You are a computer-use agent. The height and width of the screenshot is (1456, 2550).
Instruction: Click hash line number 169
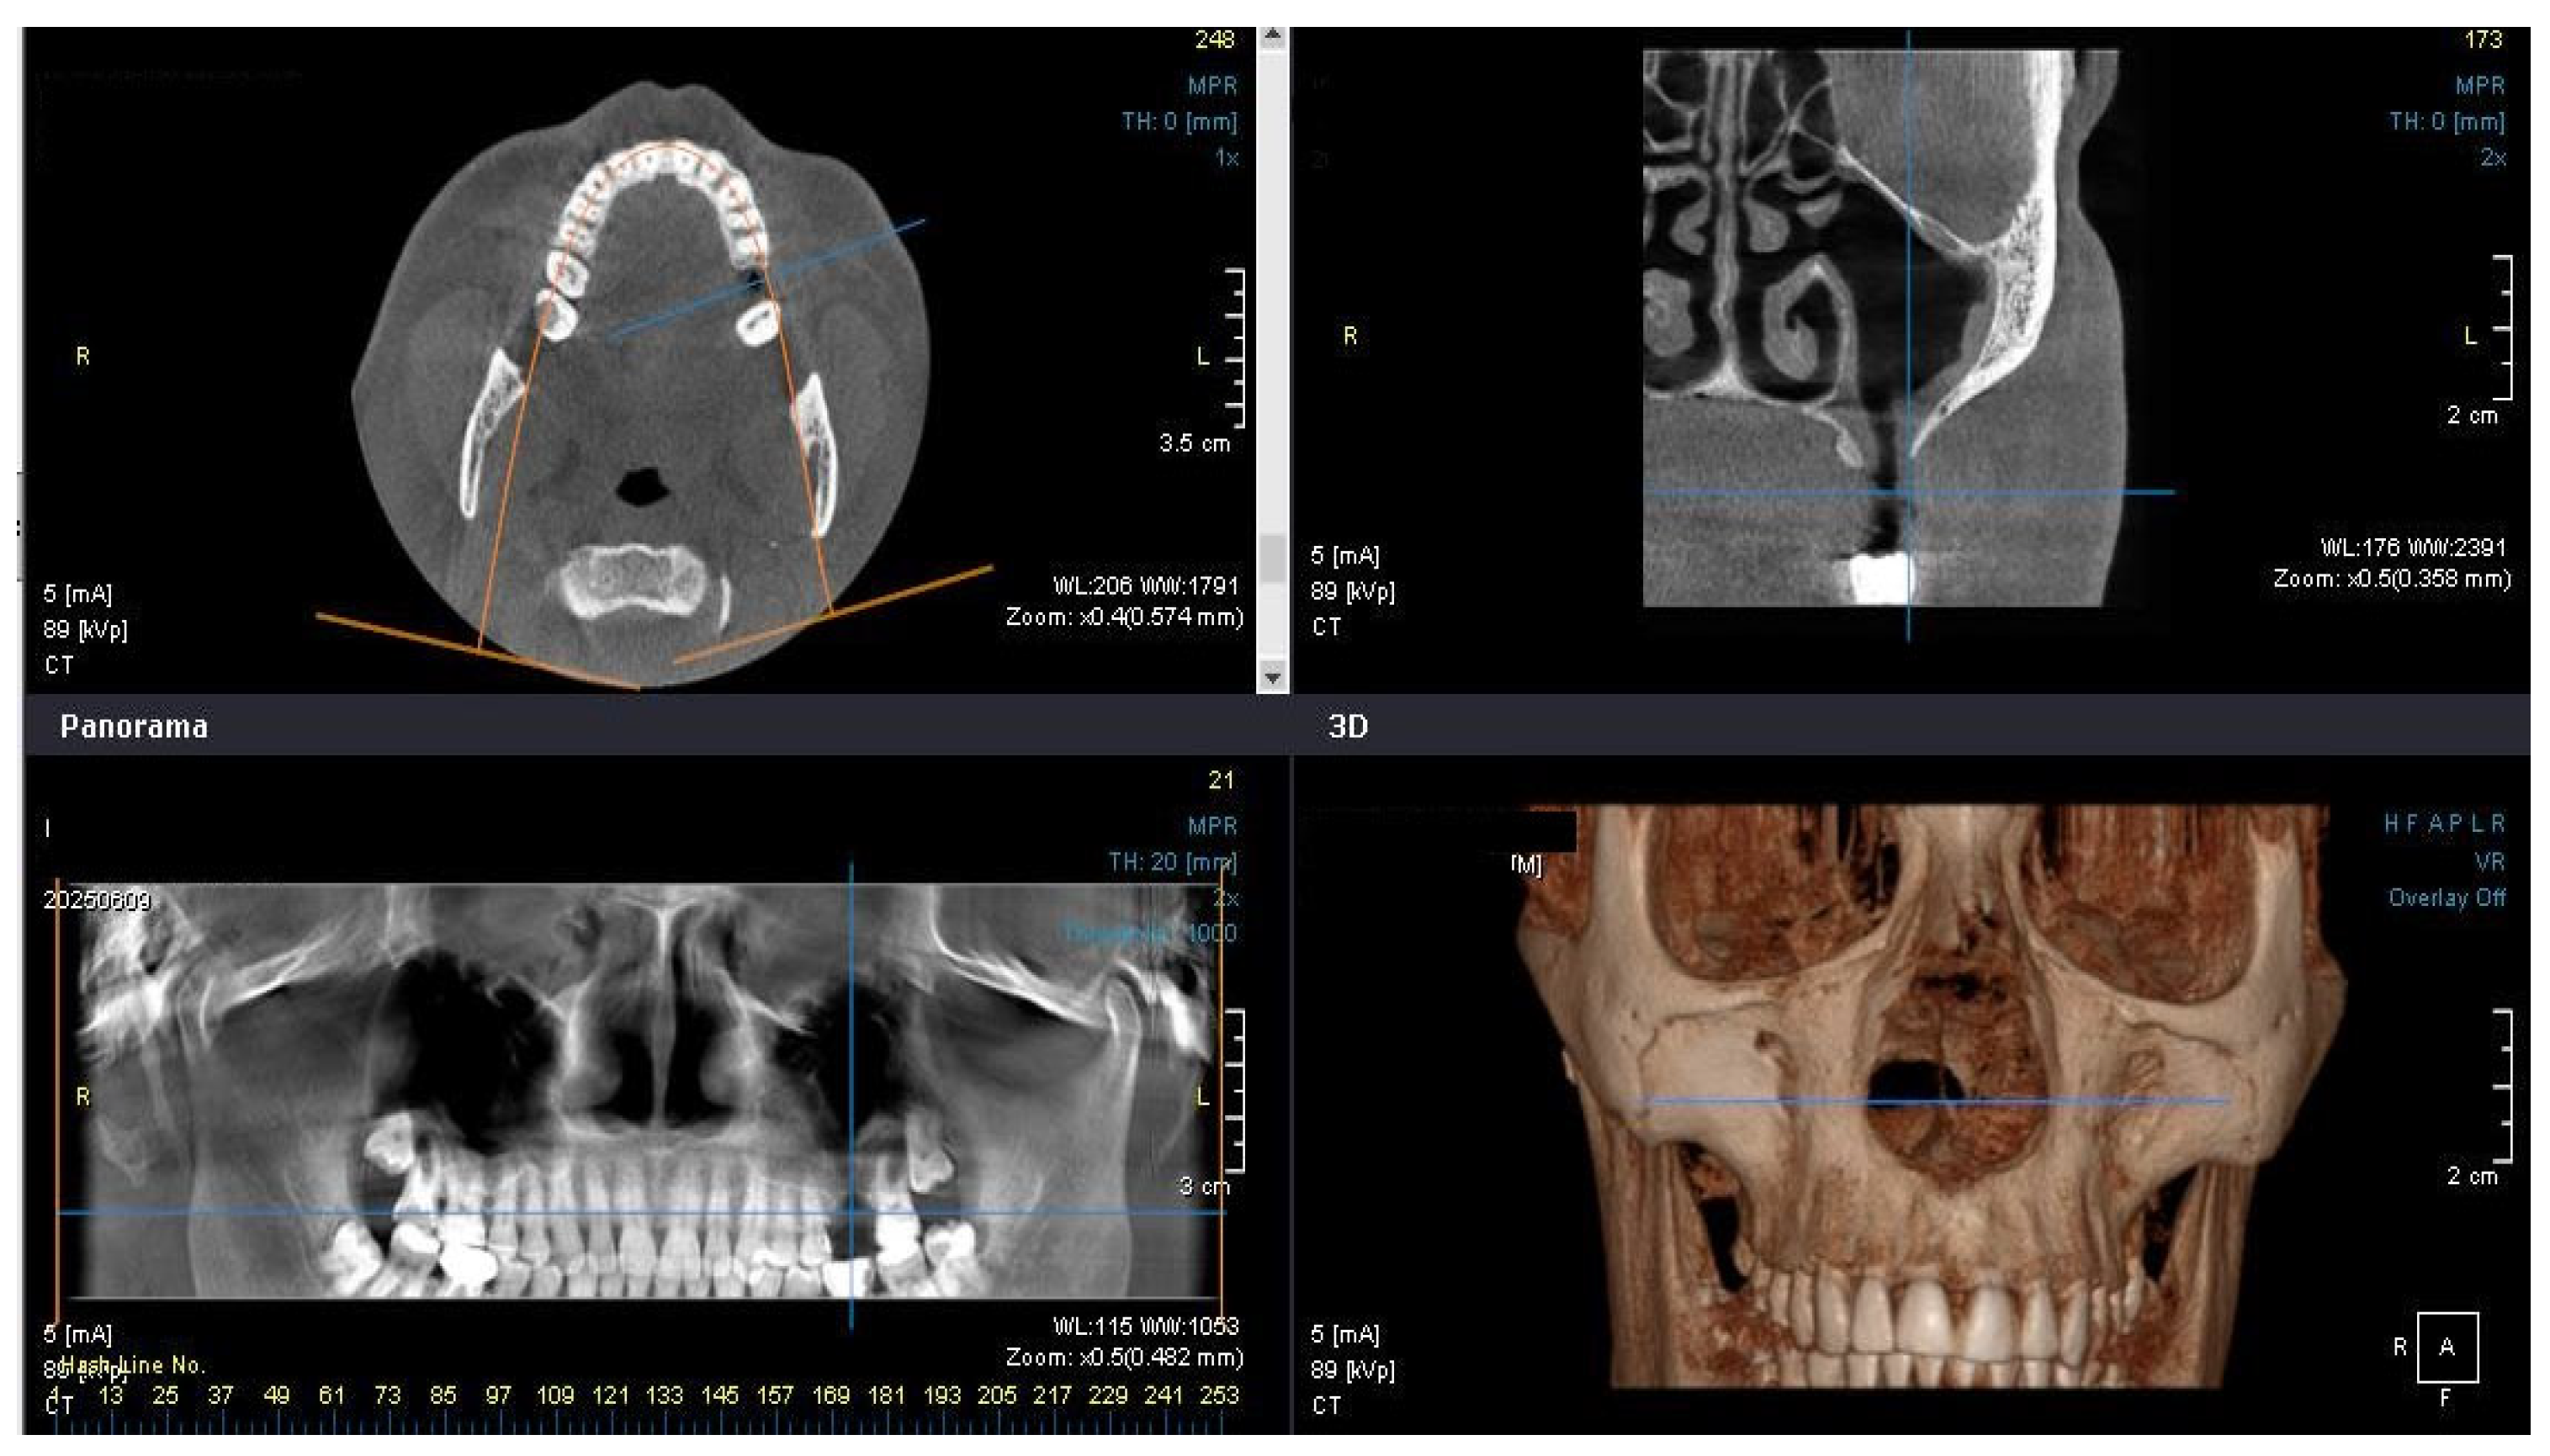[831, 1395]
